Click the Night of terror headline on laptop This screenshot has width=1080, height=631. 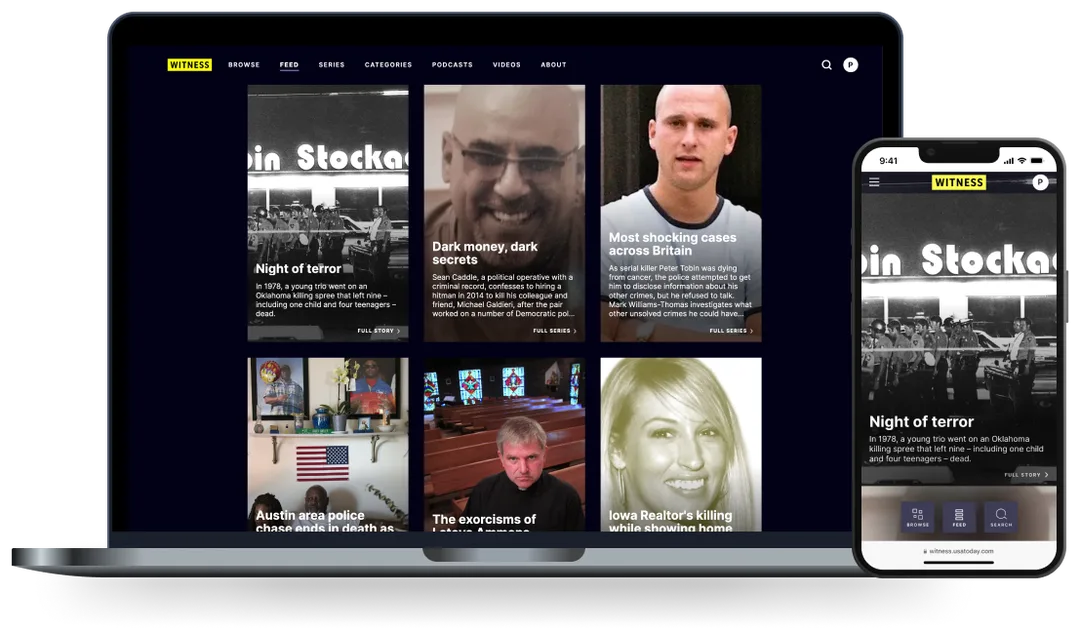point(298,269)
